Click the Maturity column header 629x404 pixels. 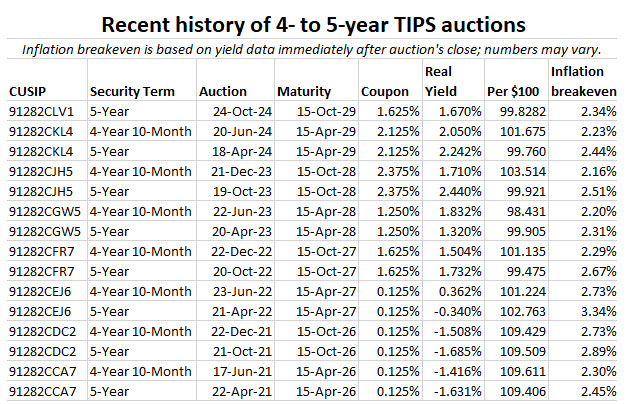pyautogui.click(x=305, y=91)
